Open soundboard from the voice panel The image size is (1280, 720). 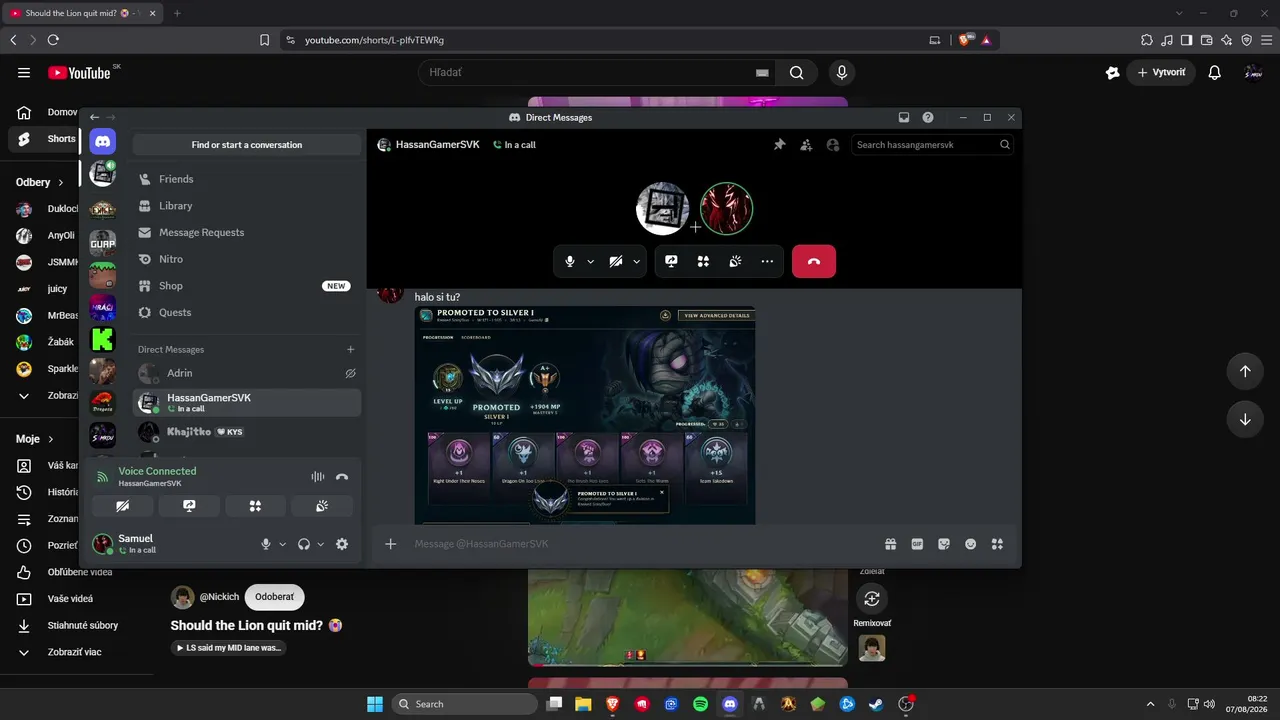coord(322,506)
